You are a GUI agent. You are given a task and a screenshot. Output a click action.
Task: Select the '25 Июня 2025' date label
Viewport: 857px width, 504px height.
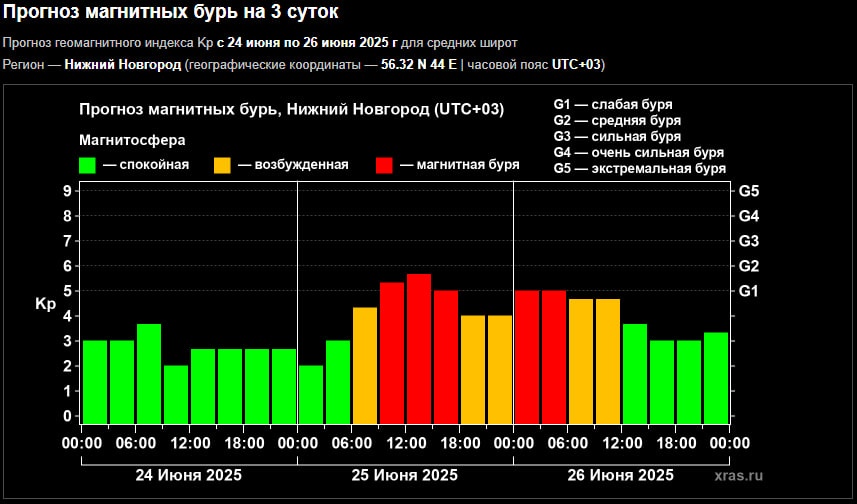pos(405,475)
